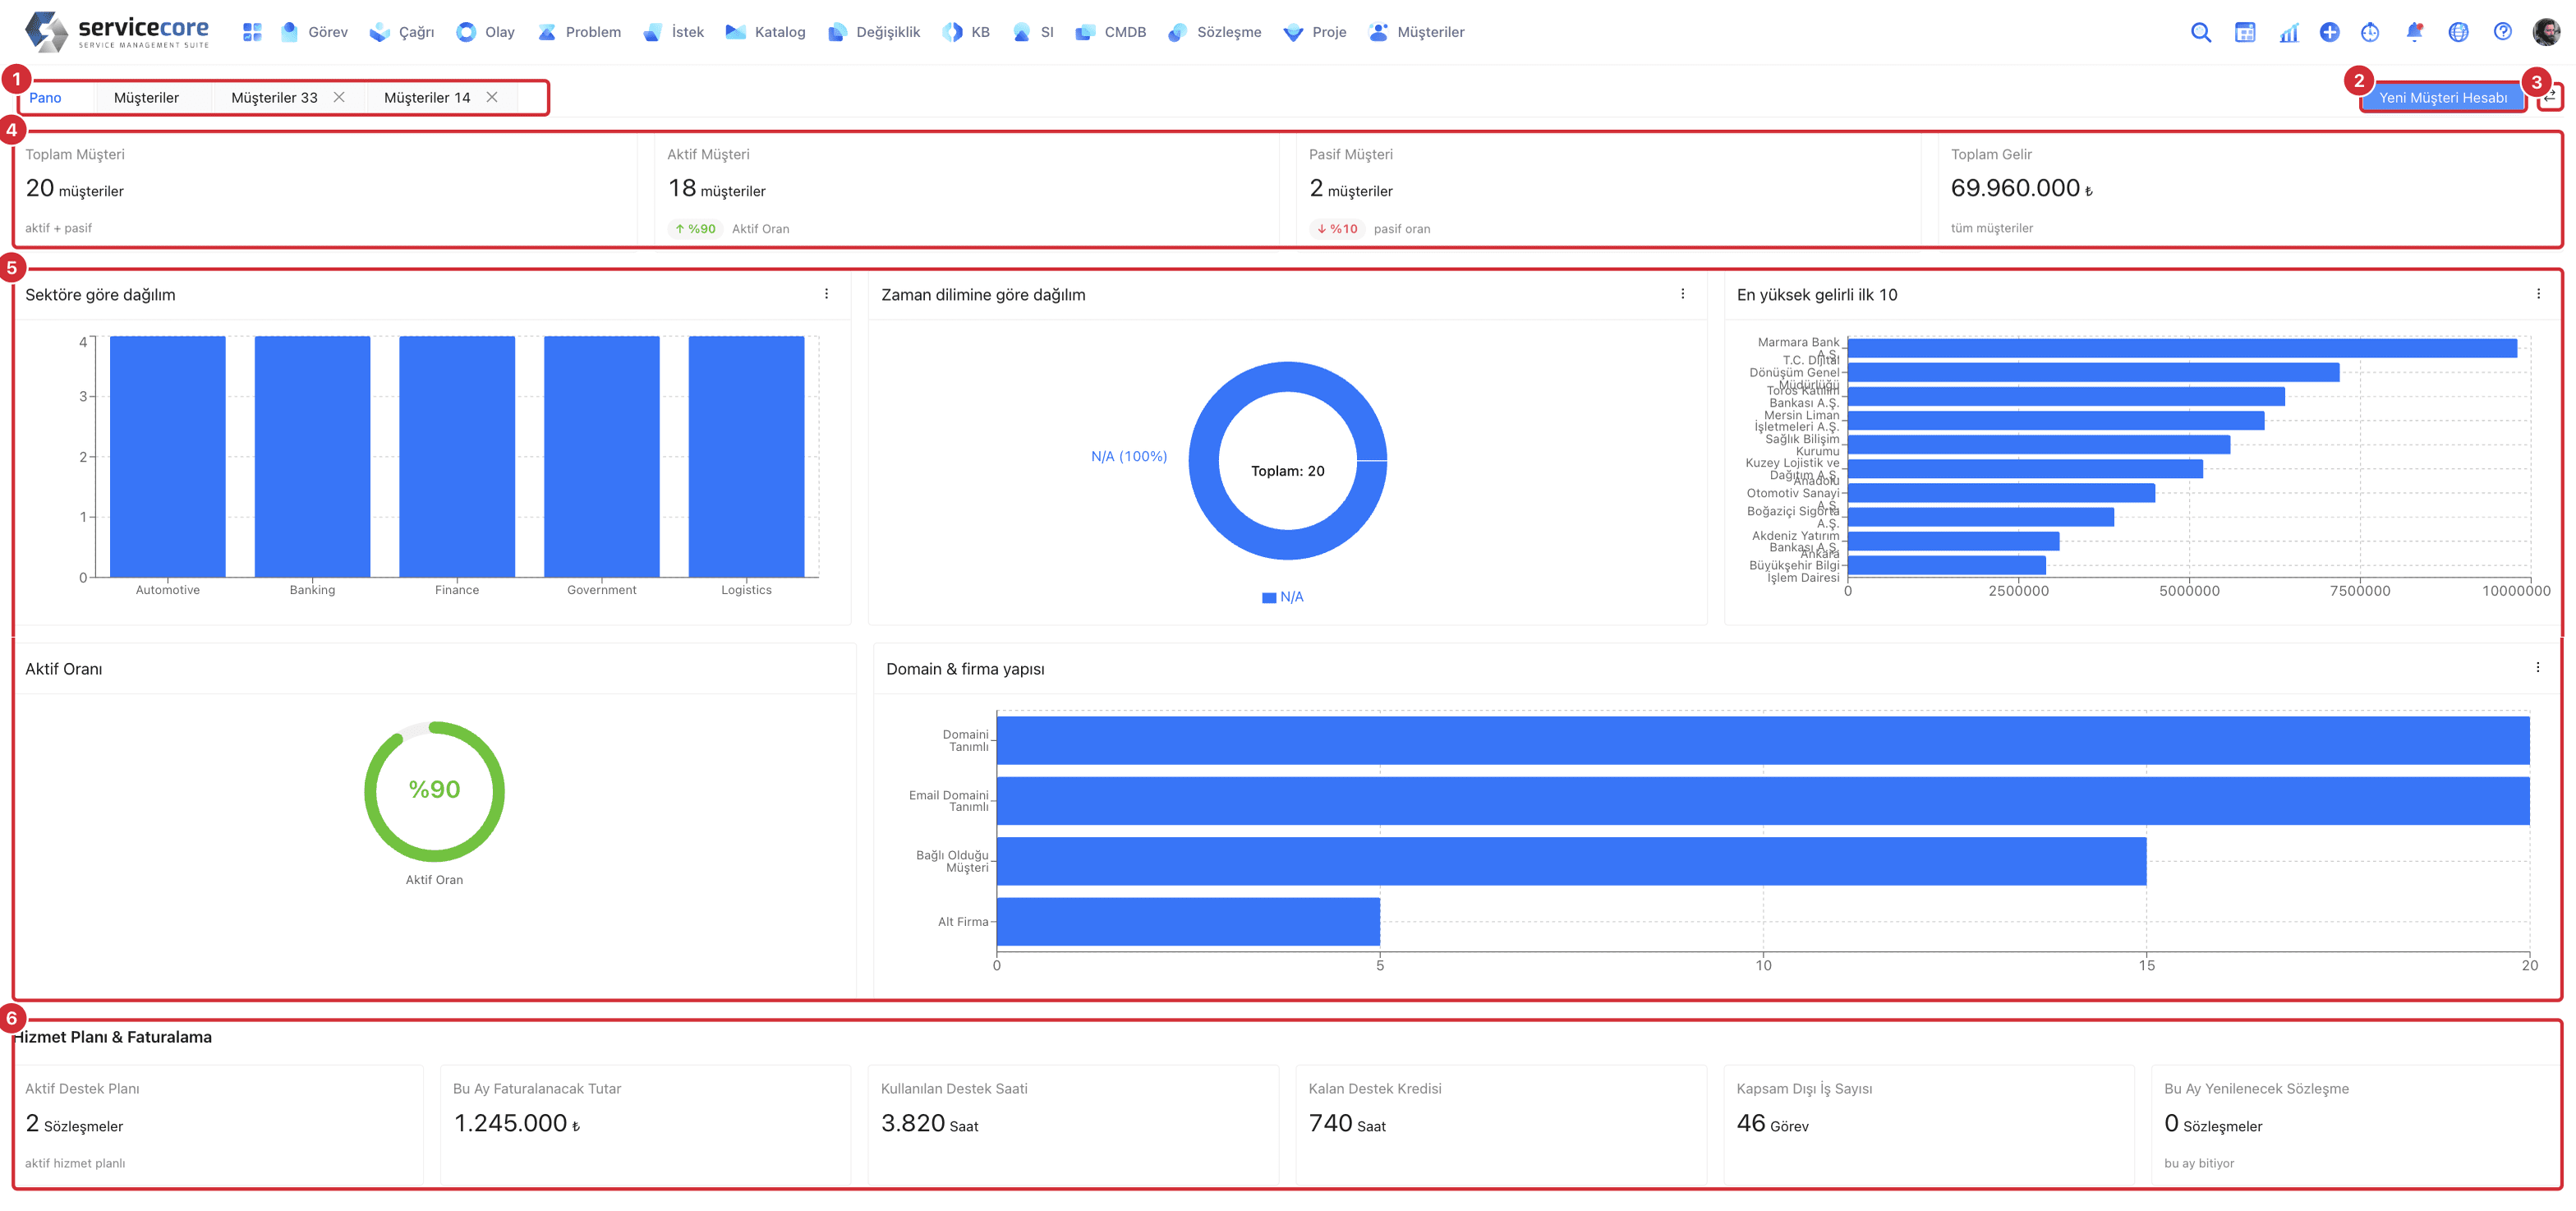
Task: Open the KB menu
Action: tap(966, 32)
